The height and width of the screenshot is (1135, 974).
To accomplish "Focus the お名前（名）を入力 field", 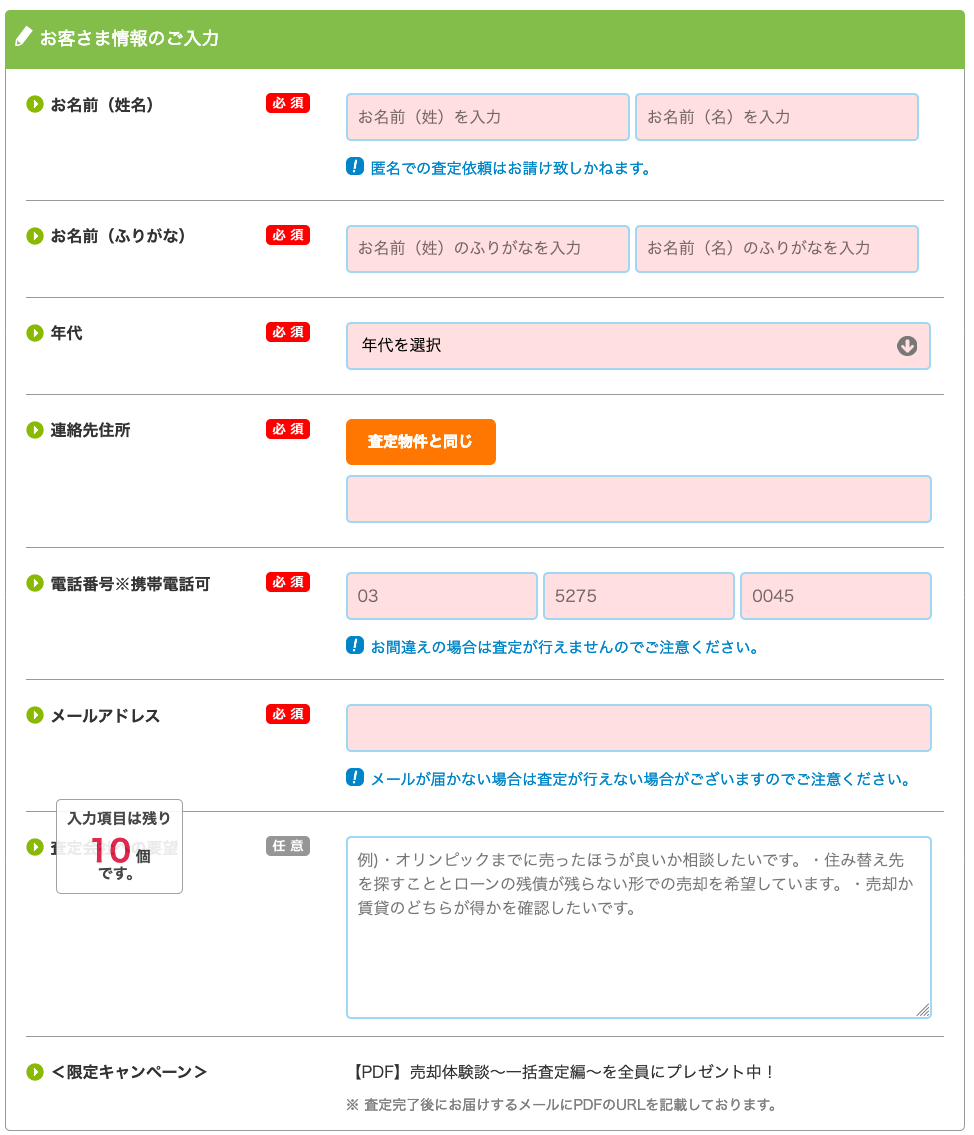I will [776, 117].
